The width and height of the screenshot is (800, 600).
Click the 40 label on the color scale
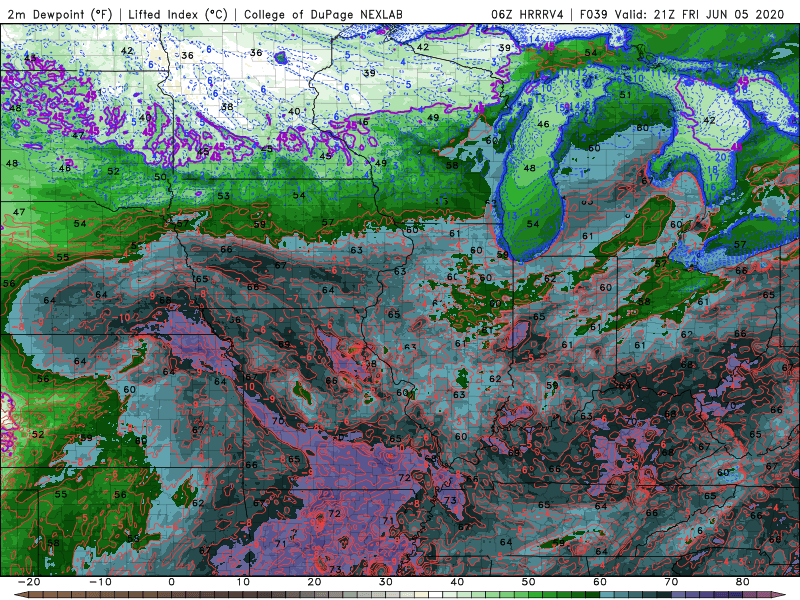[x=457, y=582]
